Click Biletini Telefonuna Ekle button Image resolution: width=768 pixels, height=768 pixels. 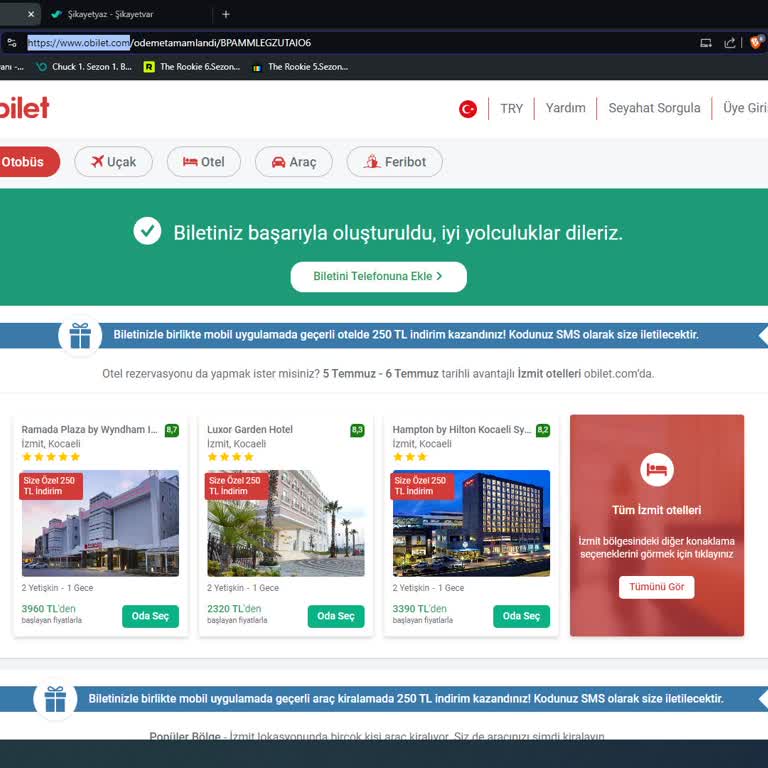378,277
